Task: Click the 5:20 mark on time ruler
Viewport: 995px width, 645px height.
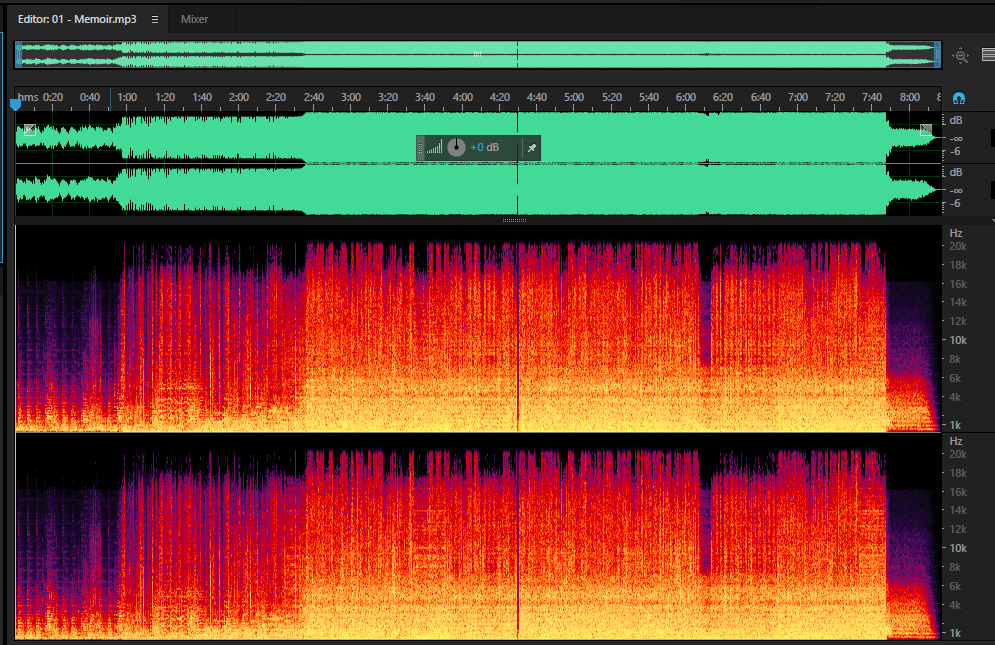Action: point(612,97)
